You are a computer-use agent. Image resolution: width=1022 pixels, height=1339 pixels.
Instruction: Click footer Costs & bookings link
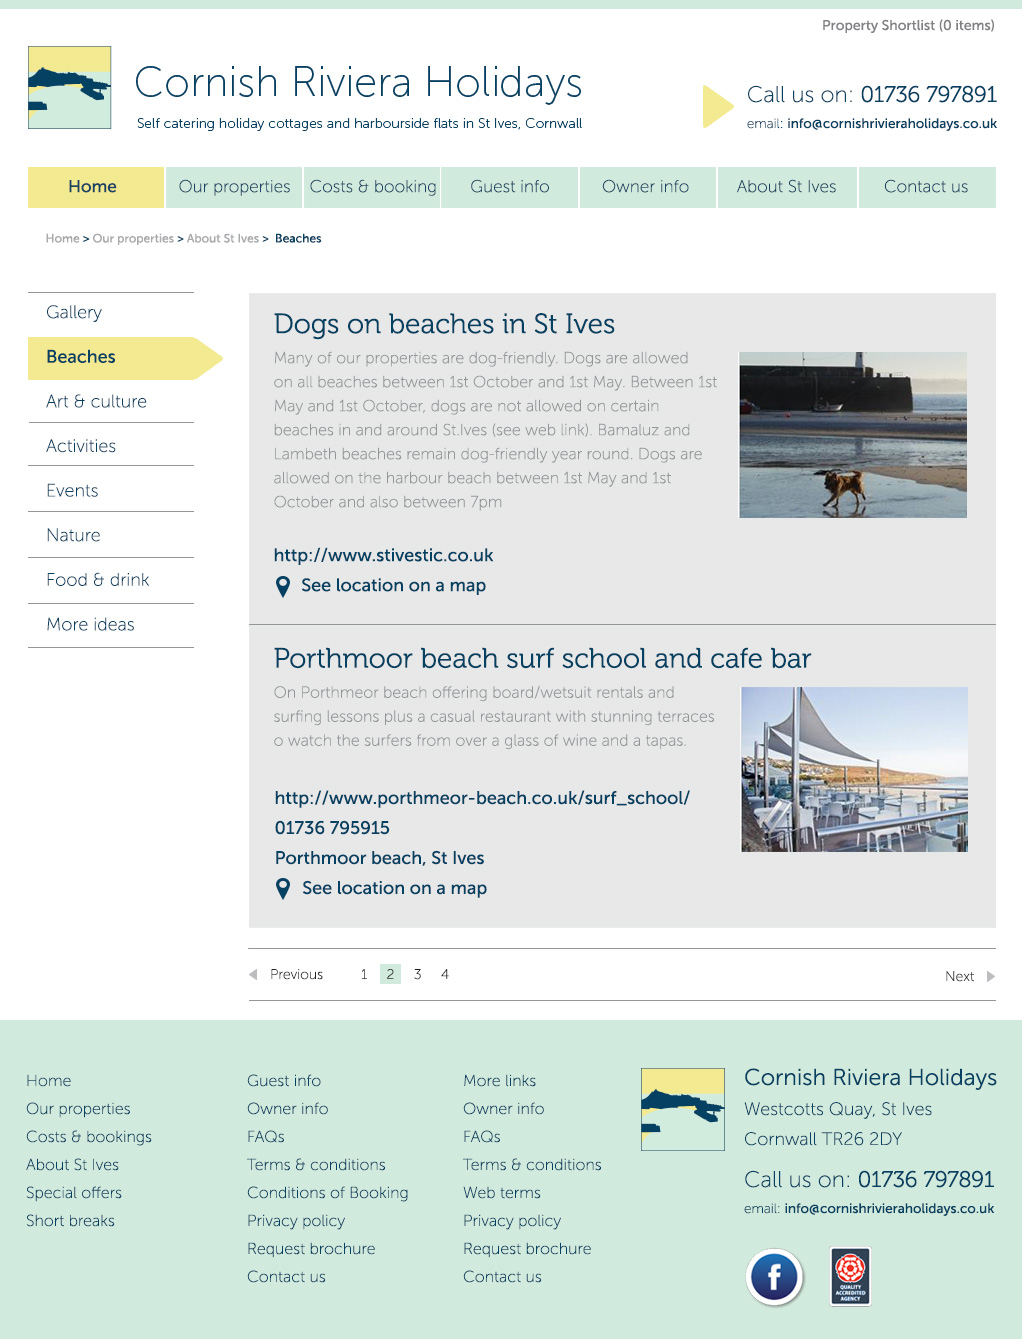click(89, 1137)
